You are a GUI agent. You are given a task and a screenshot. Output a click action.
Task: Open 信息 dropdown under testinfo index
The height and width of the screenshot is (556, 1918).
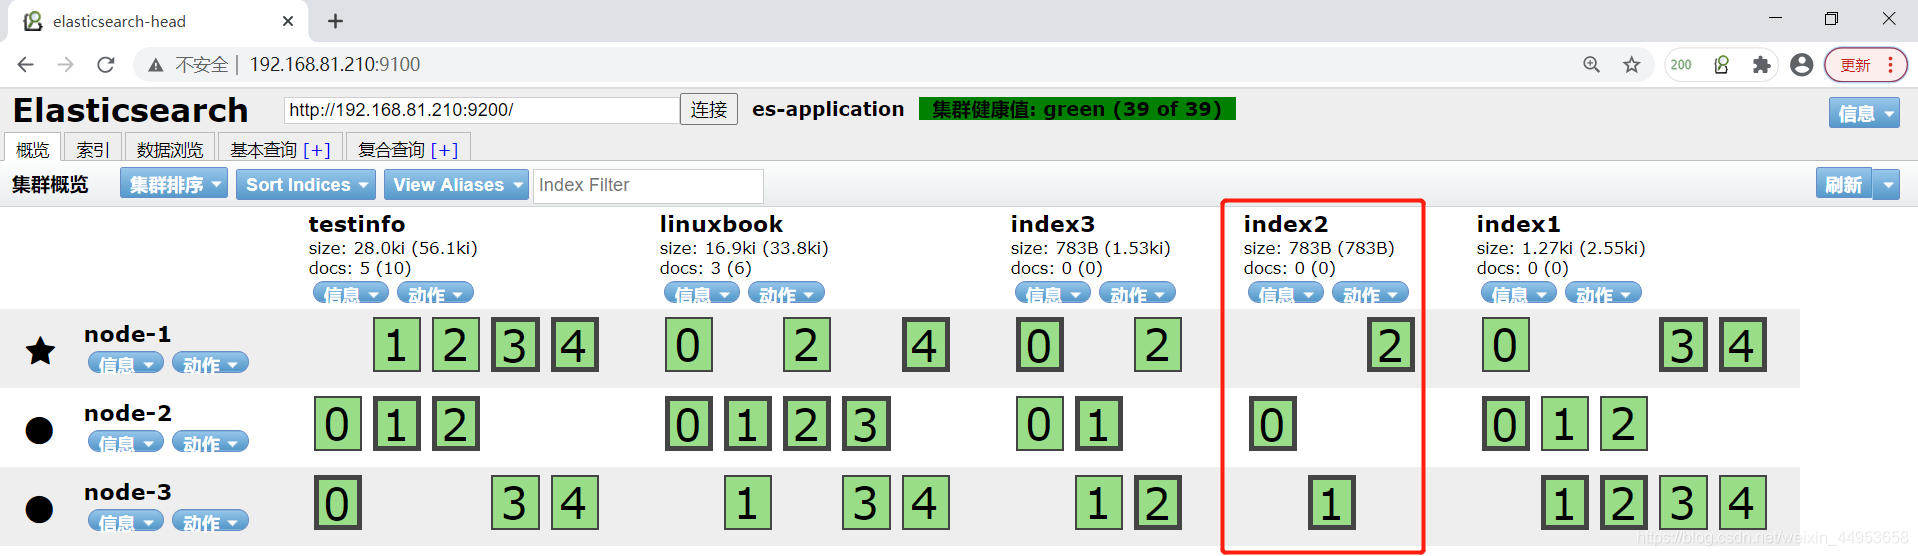(351, 294)
